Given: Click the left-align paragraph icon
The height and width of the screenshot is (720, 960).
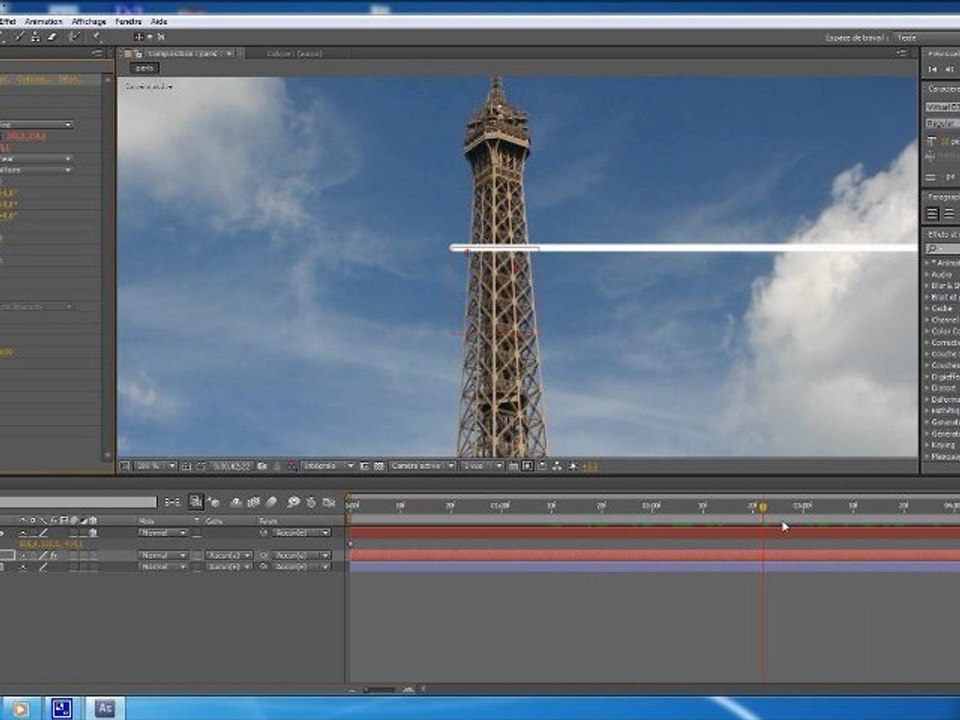Looking at the screenshot, I should (x=932, y=214).
